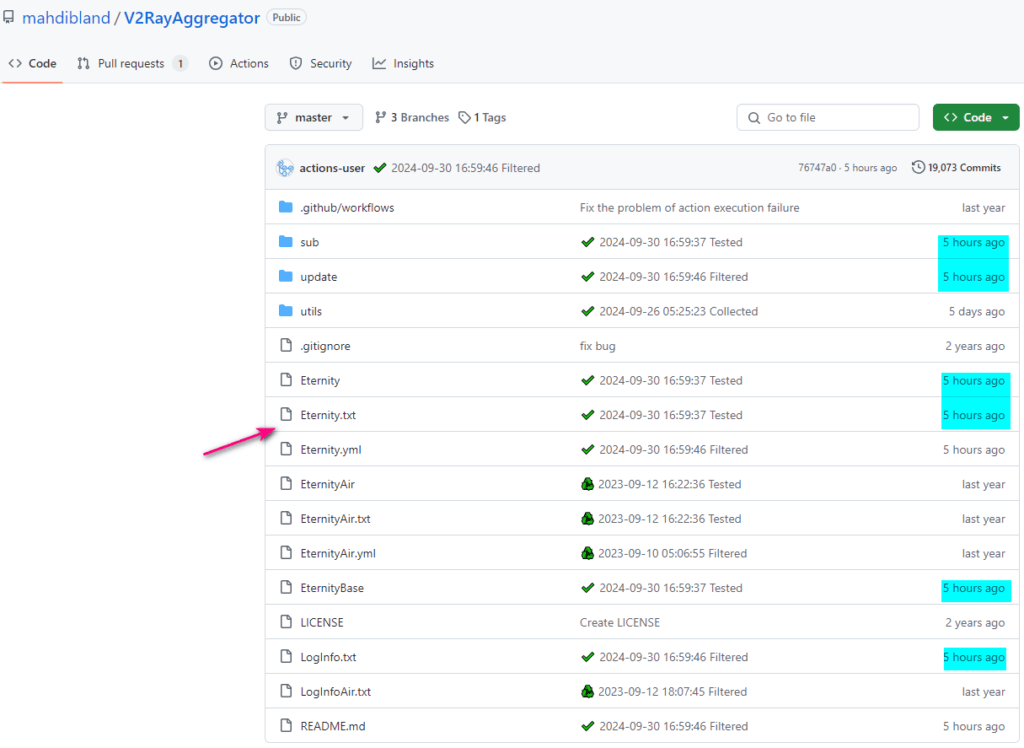Click the LogInfo.txt file icon
The height and width of the screenshot is (748, 1024).
click(x=285, y=657)
